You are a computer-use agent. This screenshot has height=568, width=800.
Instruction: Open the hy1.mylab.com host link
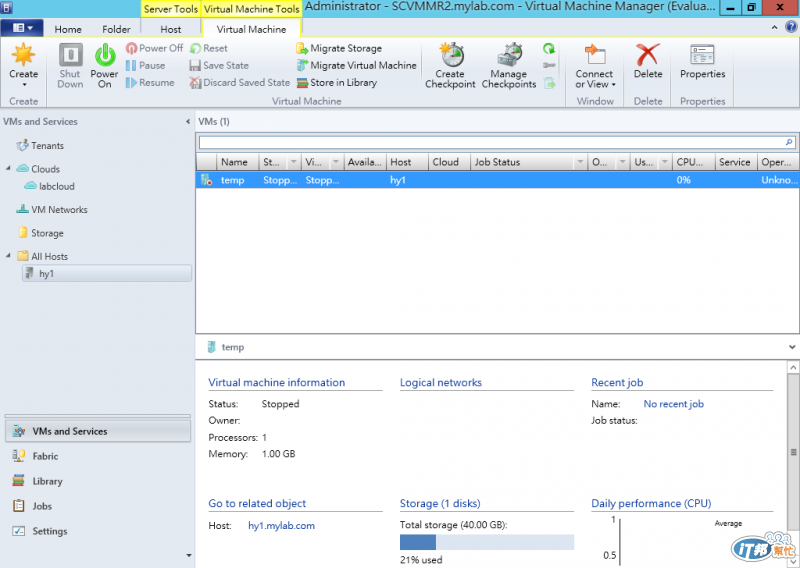click(x=281, y=525)
